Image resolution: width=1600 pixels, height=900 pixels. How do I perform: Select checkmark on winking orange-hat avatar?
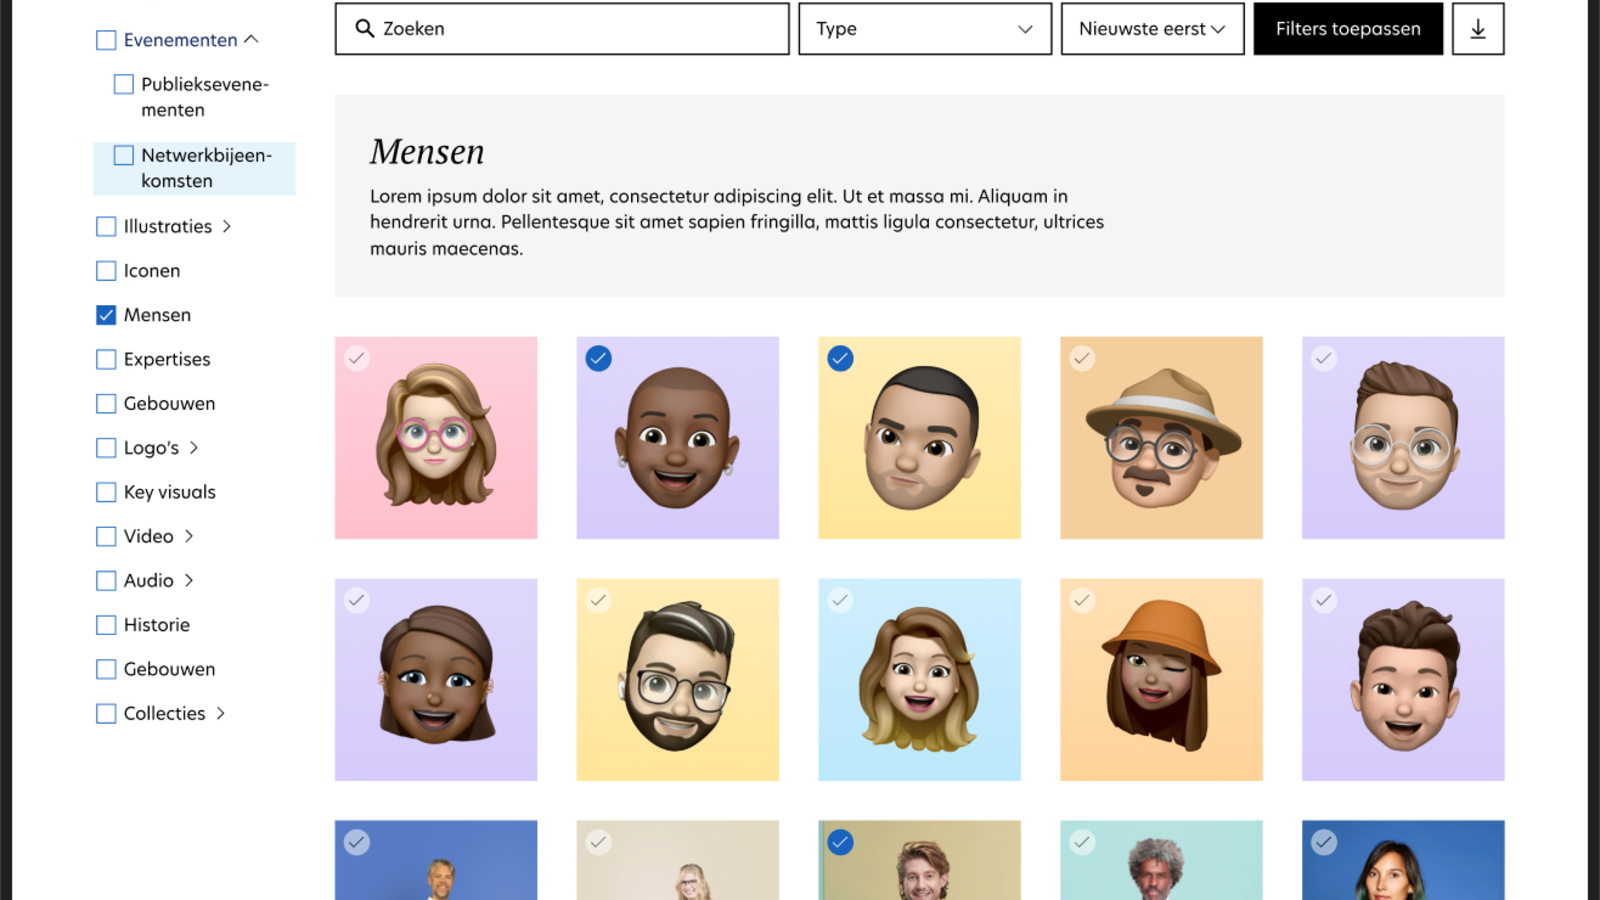pos(1082,600)
